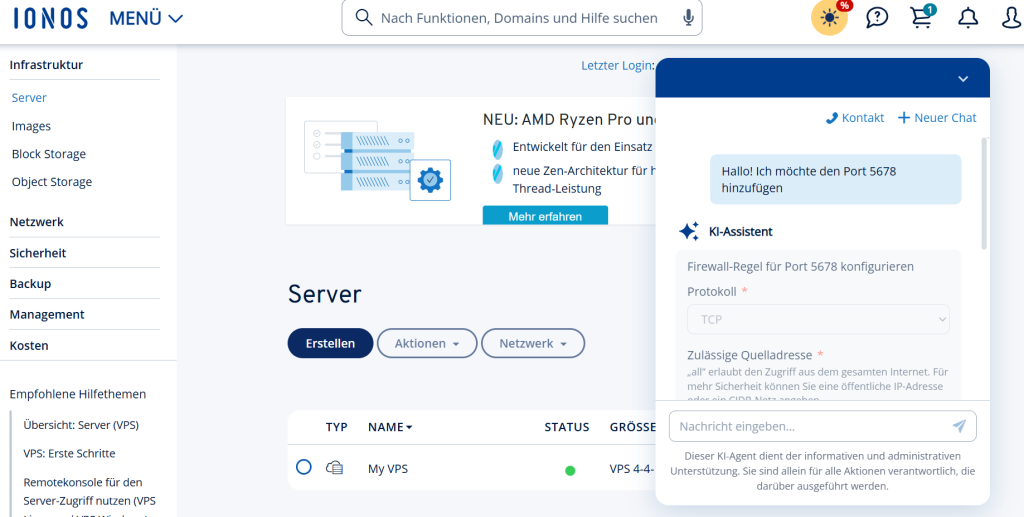Click the phone icon next to Kontakt
This screenshot has width=1024, height=517.
coord(832,118)
